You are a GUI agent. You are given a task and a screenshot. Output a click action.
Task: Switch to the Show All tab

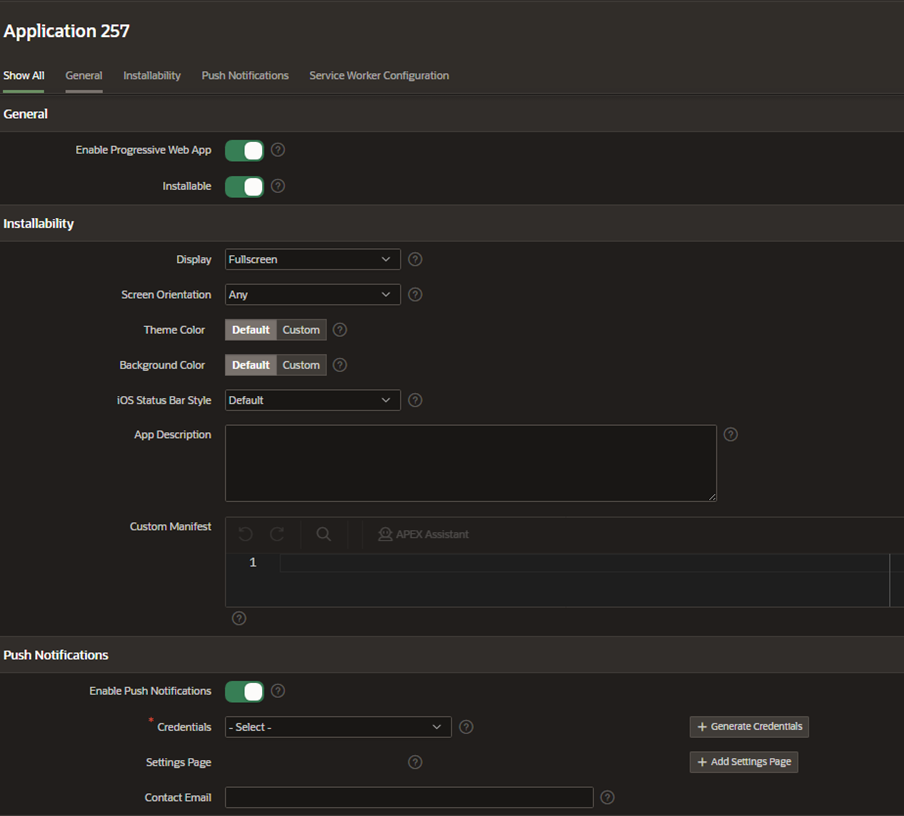[24, 76]
